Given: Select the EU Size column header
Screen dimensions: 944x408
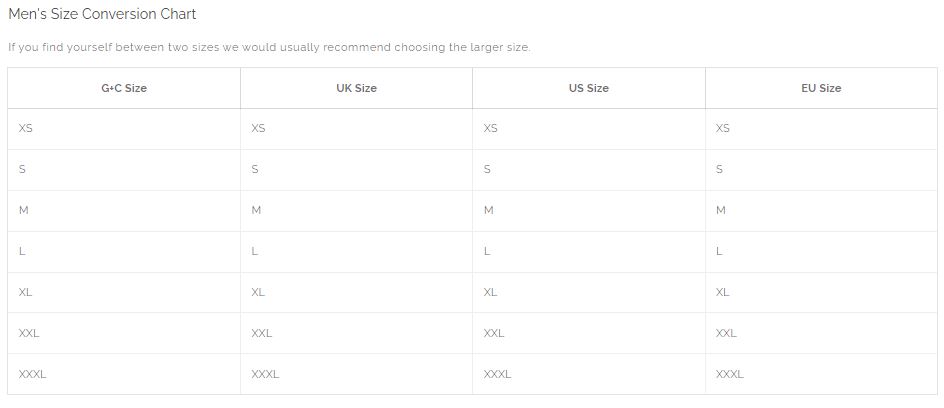Looking at the screenshot, I should 821,88.
